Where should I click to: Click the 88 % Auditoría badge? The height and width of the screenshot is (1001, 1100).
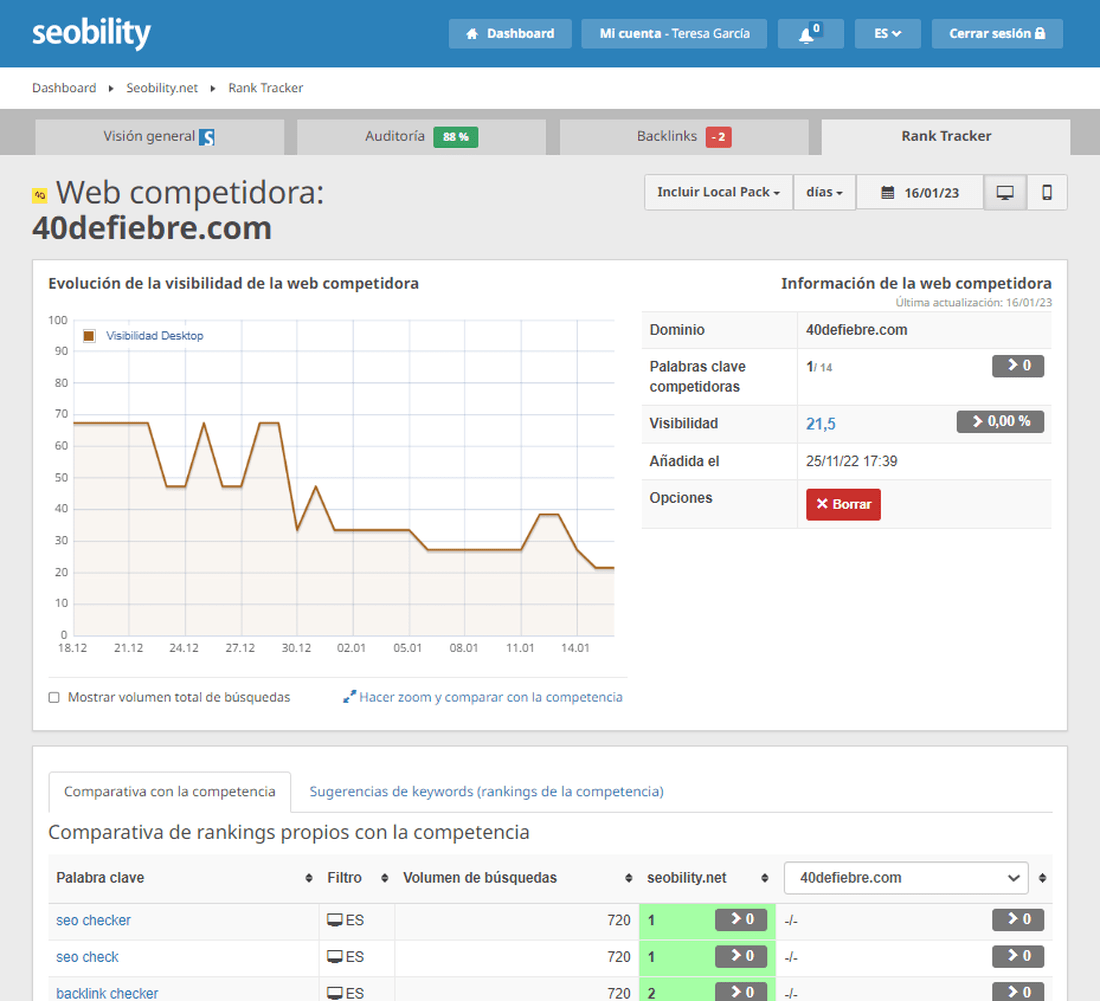[x=455, y=137]
